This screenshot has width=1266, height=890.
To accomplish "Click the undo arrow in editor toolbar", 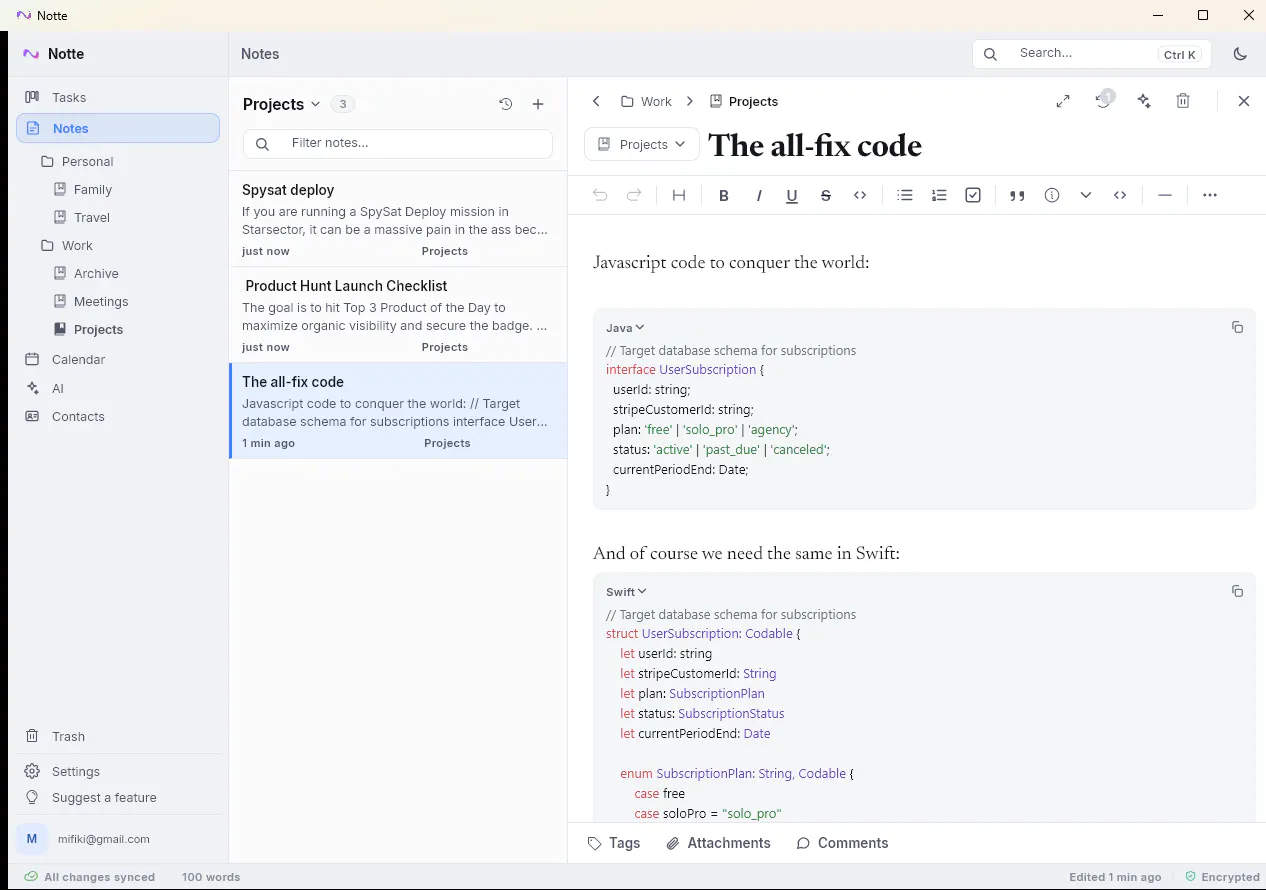I will (x=600, y=195).
